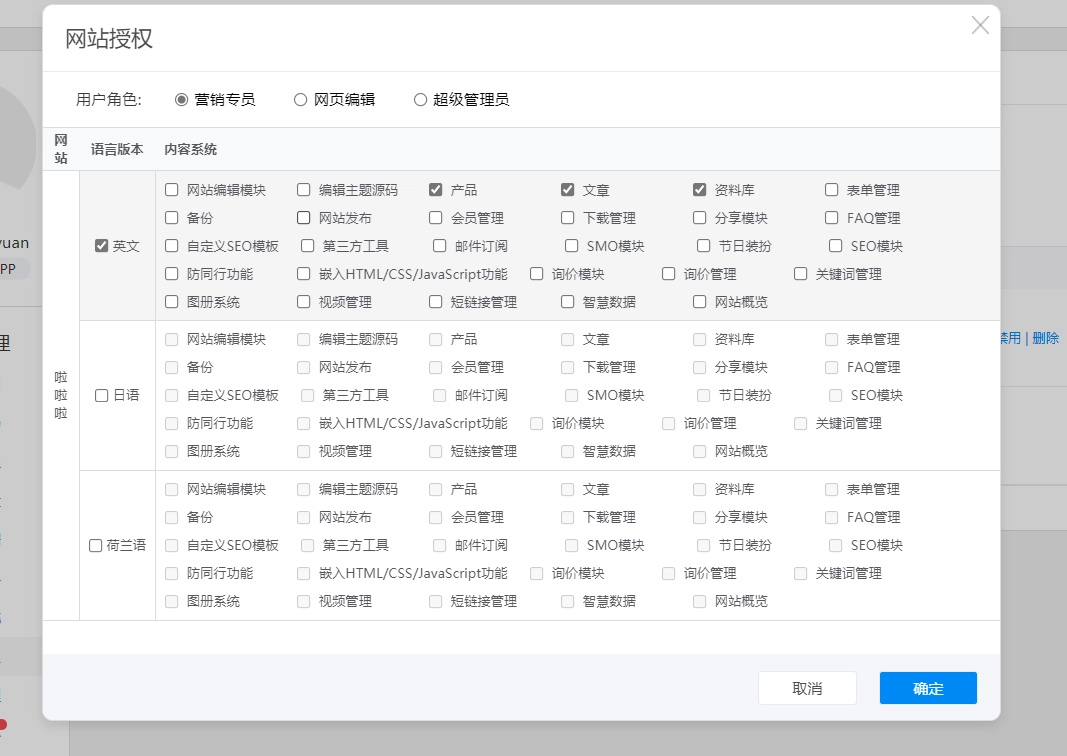Screen dimensions: 1067x756
Task: Tick 询价模块 in the 英文 section
Action: (x=537, y=274)
